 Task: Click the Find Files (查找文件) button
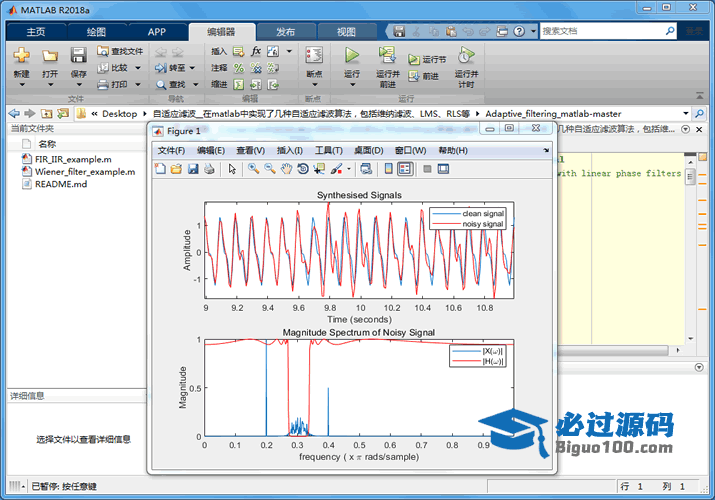click(x=120, y=51)
